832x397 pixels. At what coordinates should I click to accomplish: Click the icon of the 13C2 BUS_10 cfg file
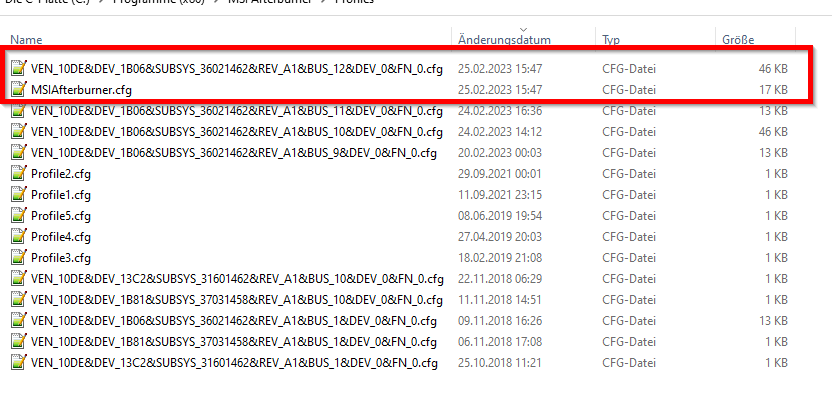[19, 278]
